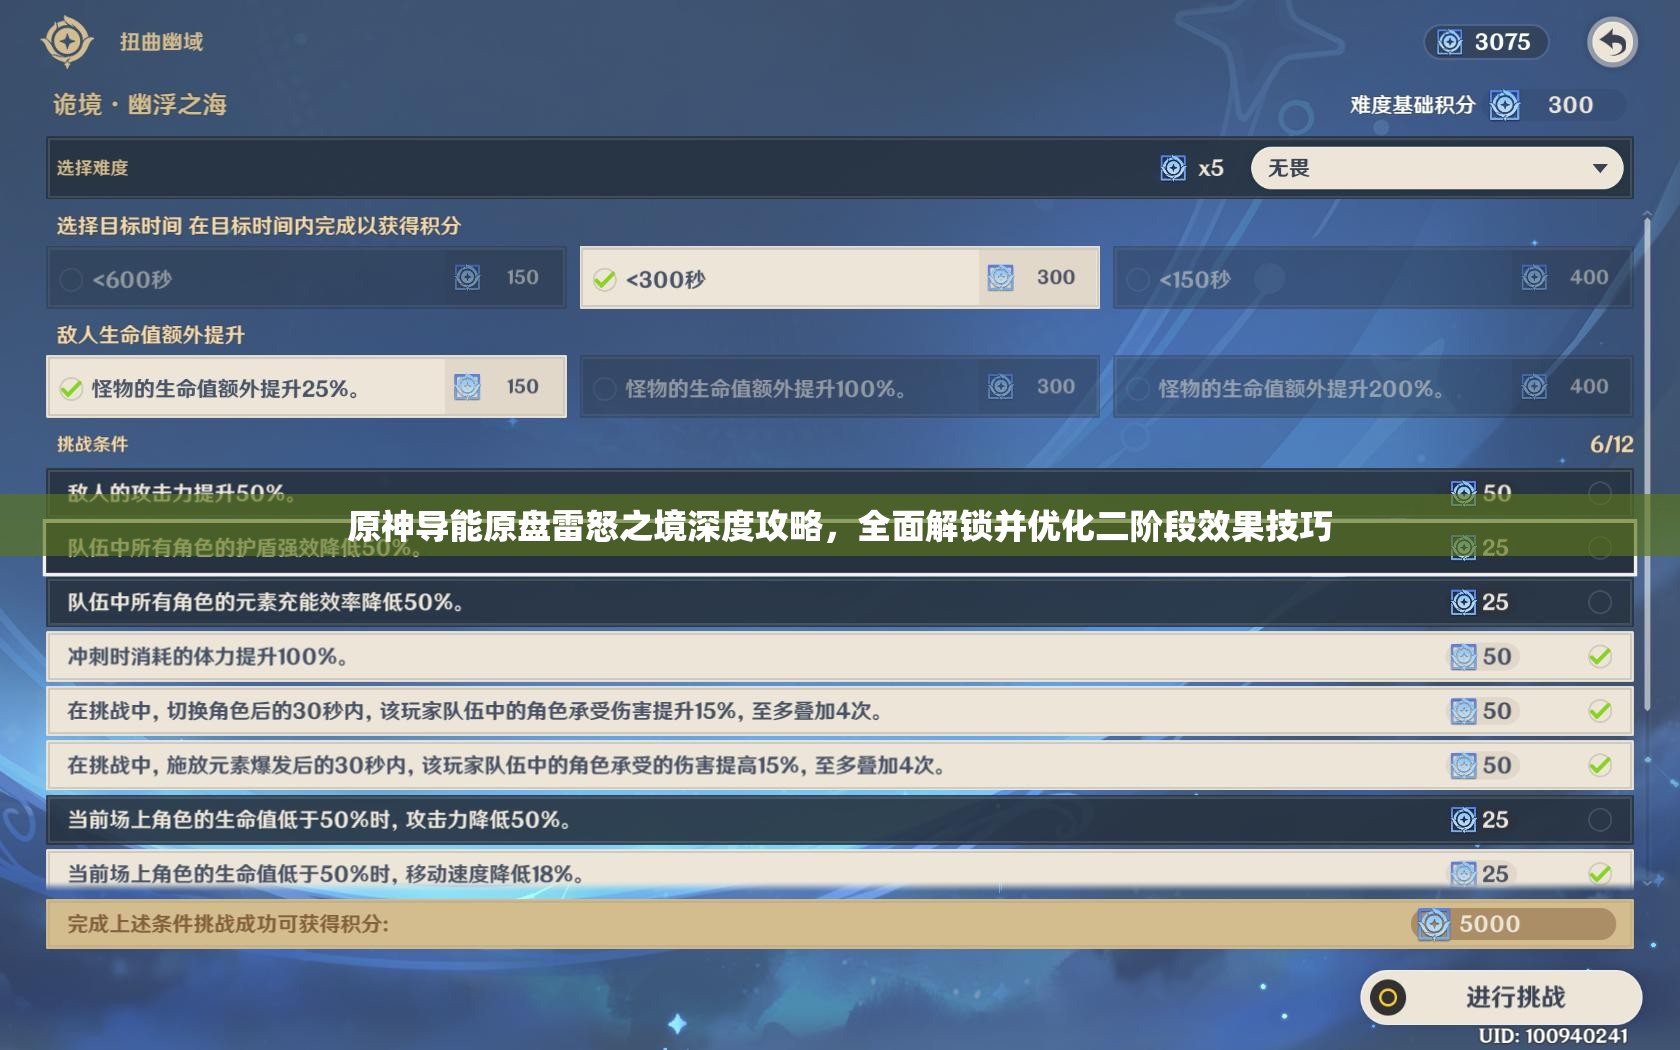Click the return arrow button
This screenshot has height=1050, width=1680.
coord(1612,42)
